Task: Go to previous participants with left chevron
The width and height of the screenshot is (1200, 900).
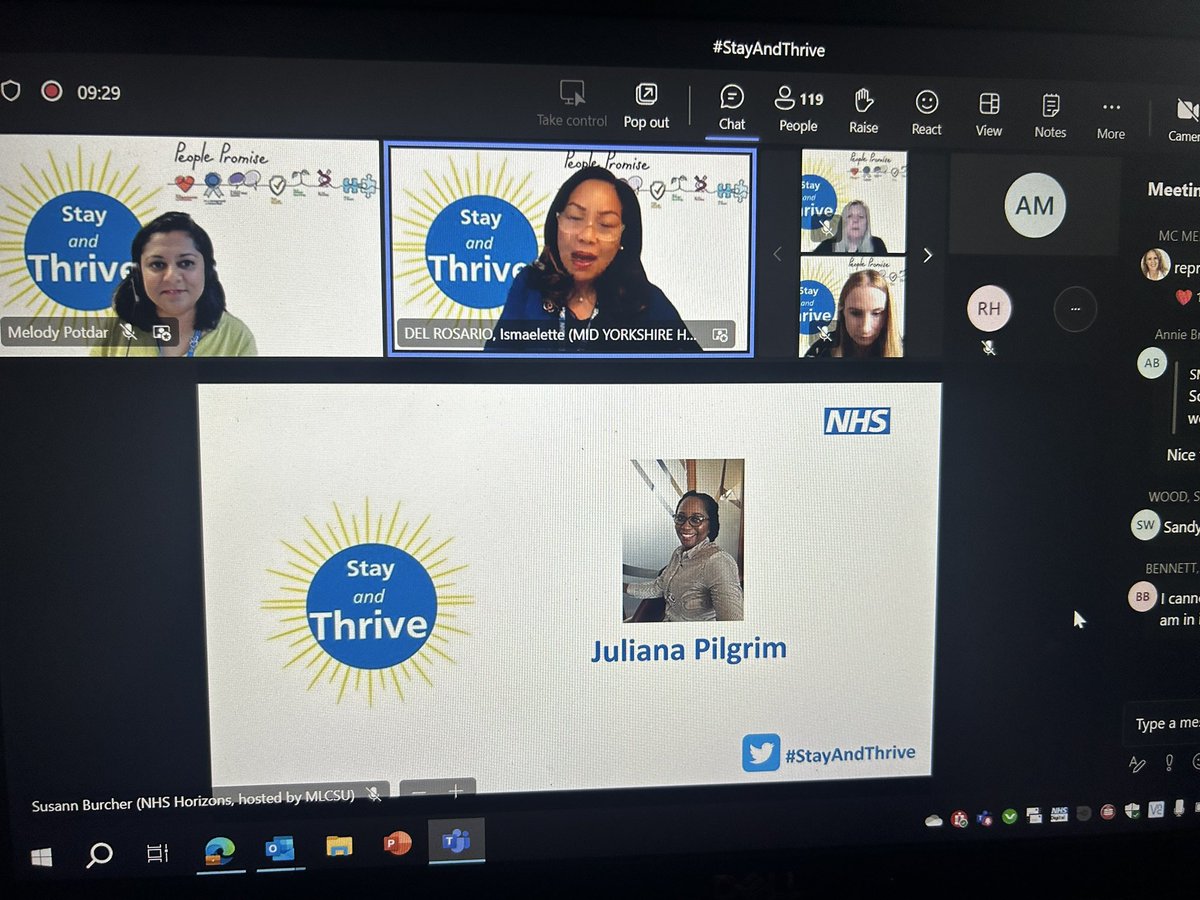Action: [777, 255]
